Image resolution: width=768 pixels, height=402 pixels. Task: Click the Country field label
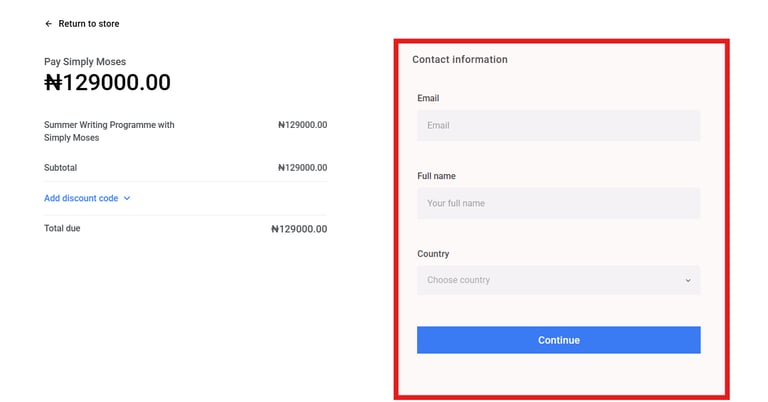tap(433, 254)
